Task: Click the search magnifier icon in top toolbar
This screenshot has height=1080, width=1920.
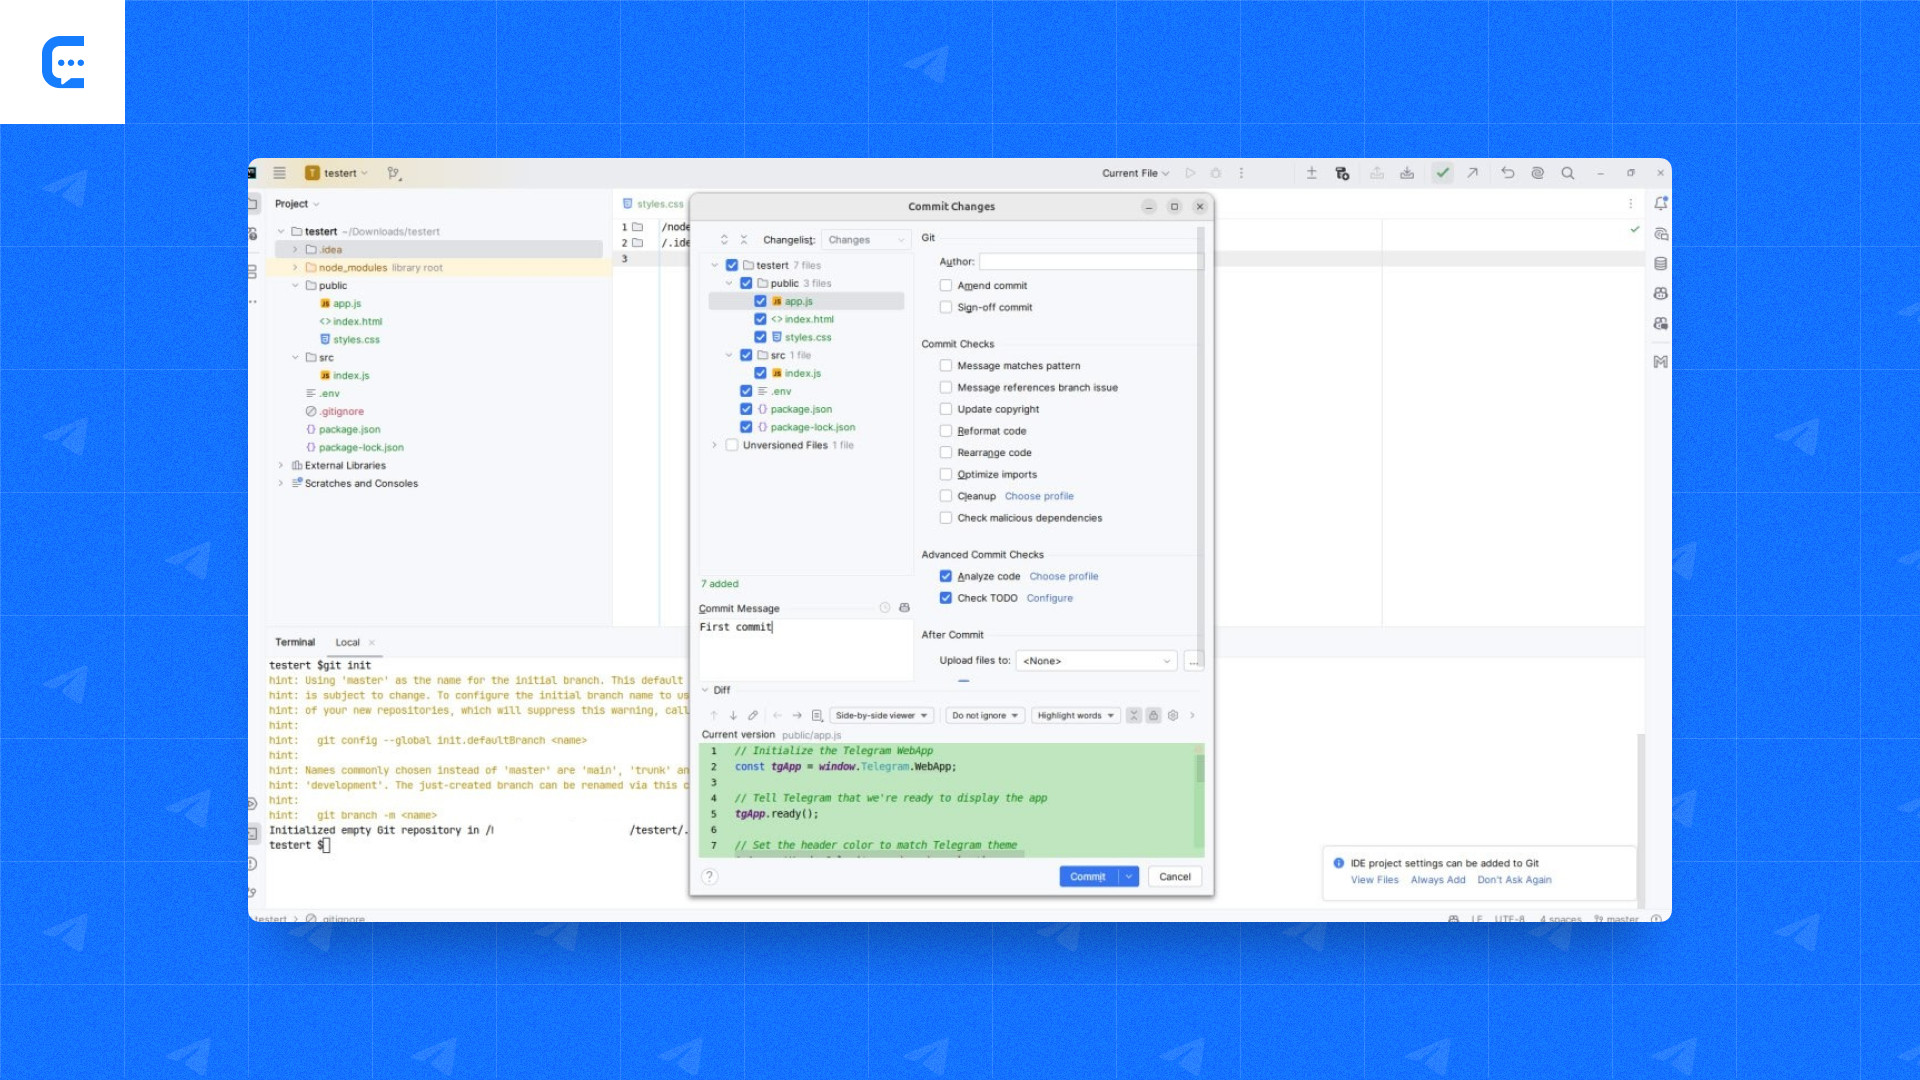Action: [1568, 173]
